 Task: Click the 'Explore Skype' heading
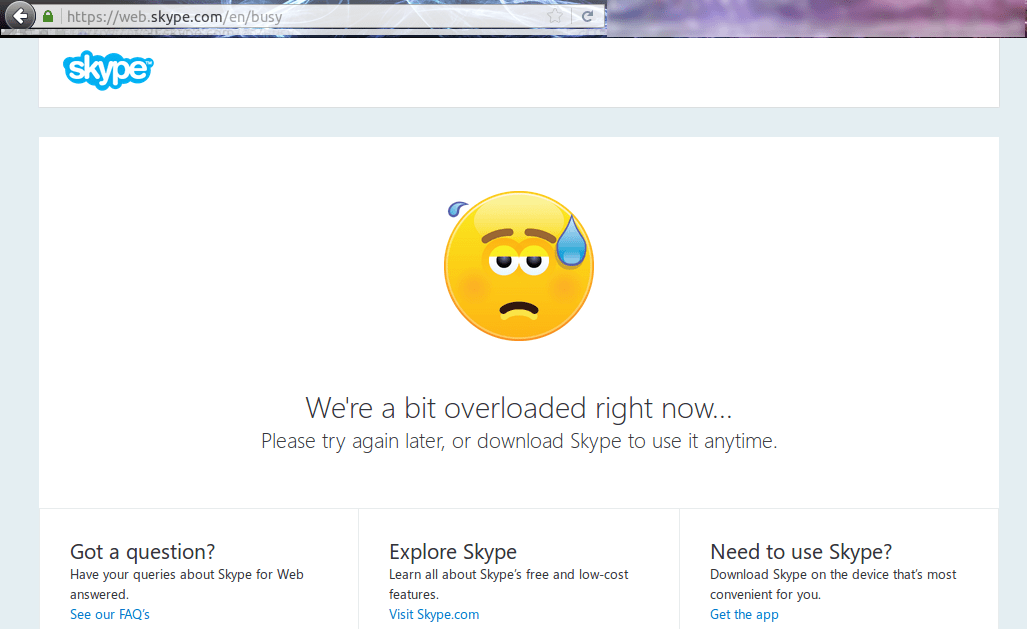453,552
